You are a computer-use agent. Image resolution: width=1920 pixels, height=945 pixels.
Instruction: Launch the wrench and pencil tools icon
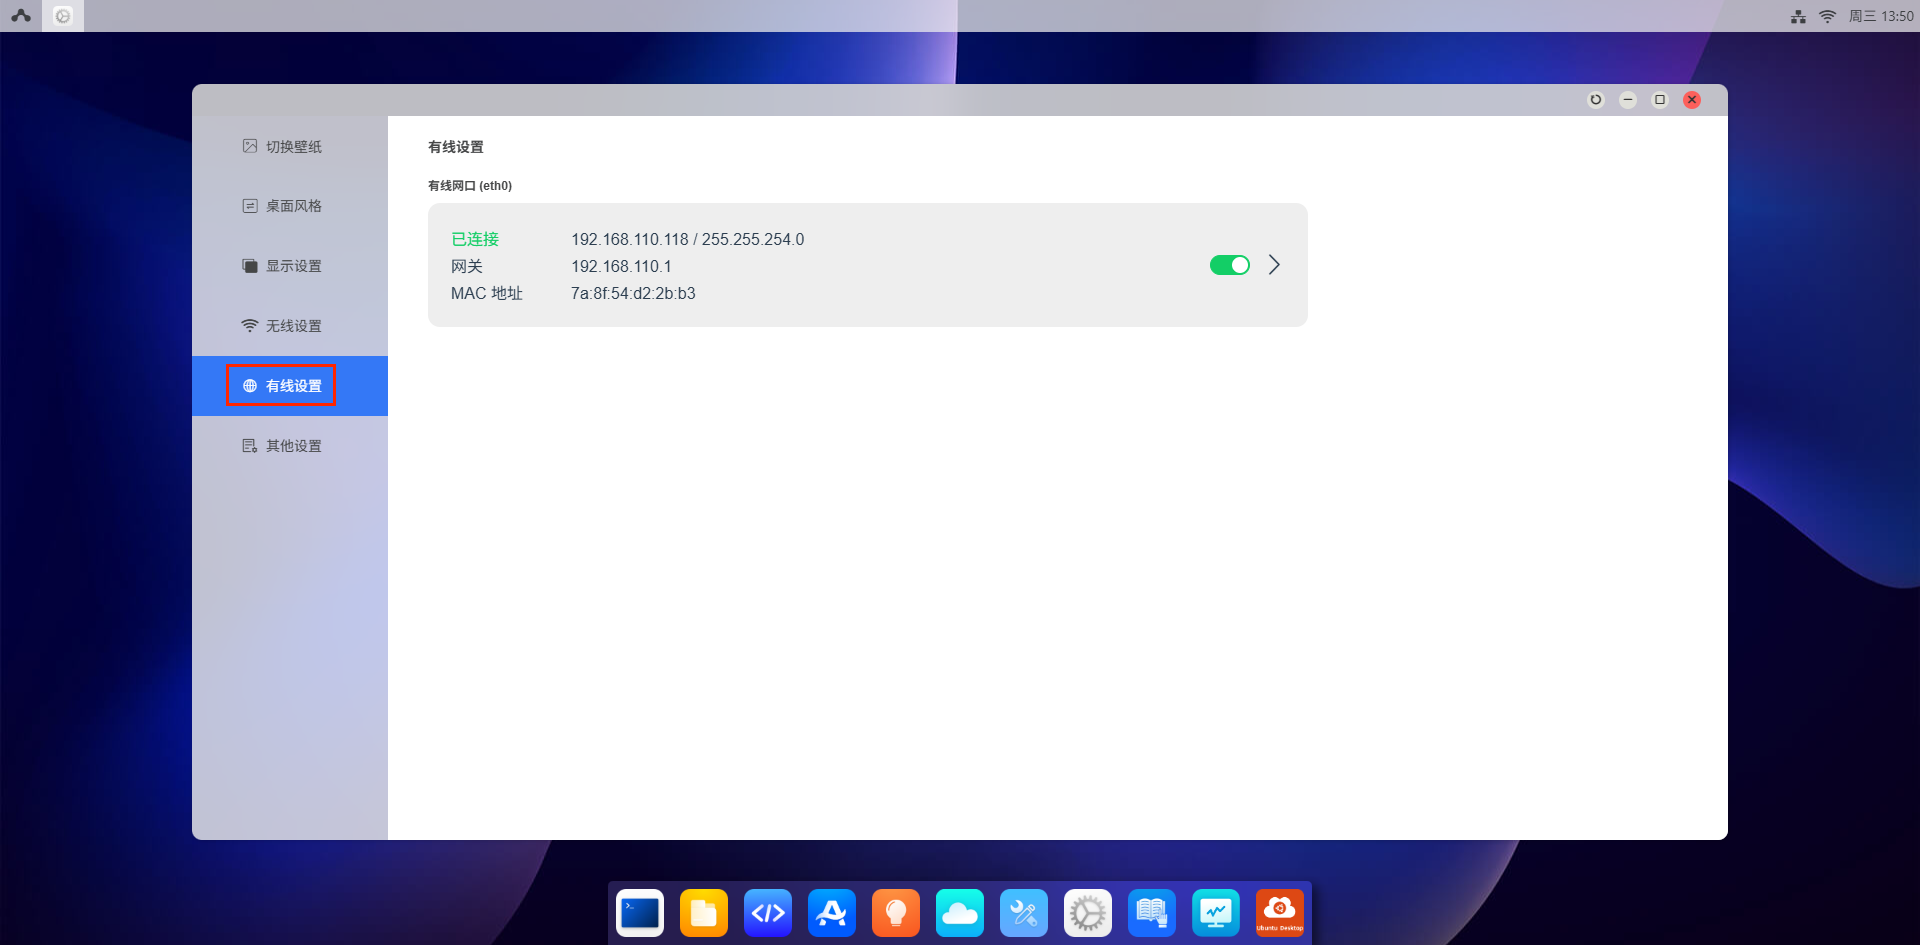1024,913
